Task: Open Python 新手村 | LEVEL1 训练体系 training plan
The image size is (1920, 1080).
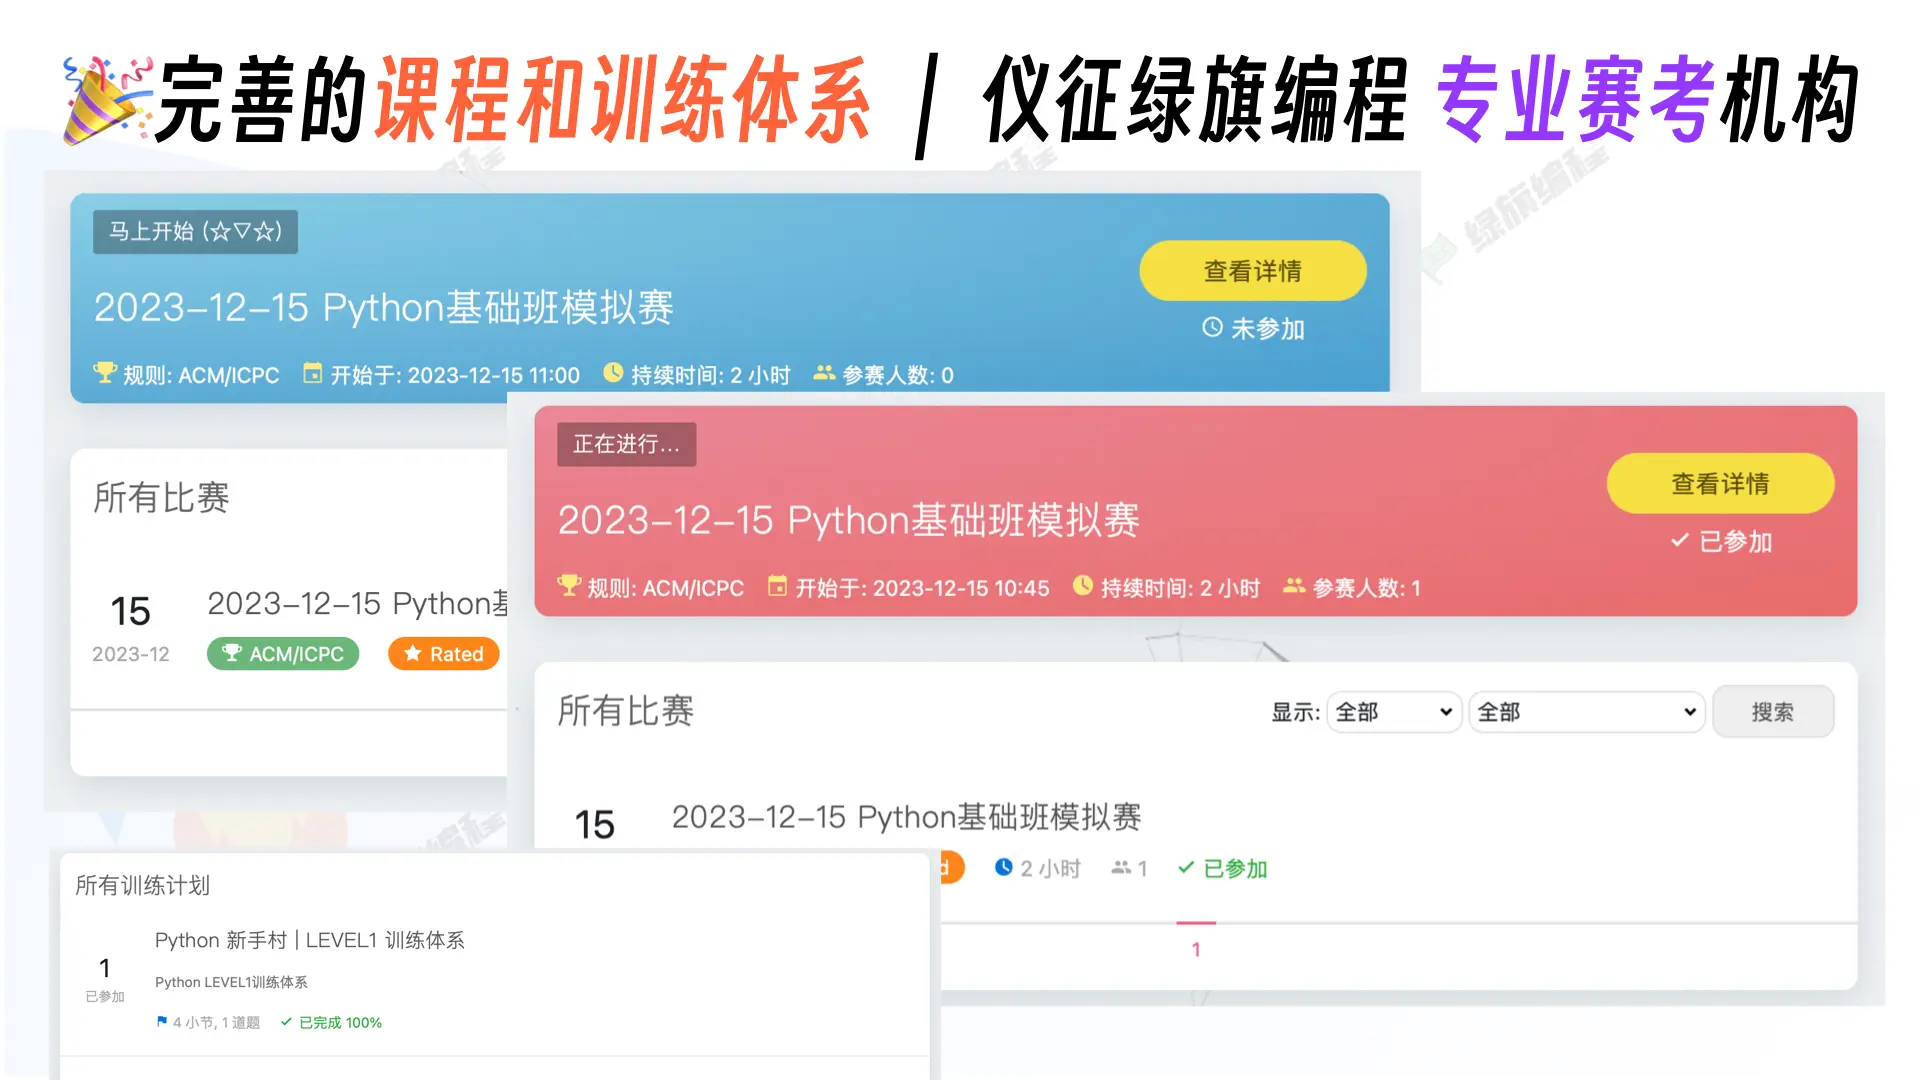Action: click(310, 940)
